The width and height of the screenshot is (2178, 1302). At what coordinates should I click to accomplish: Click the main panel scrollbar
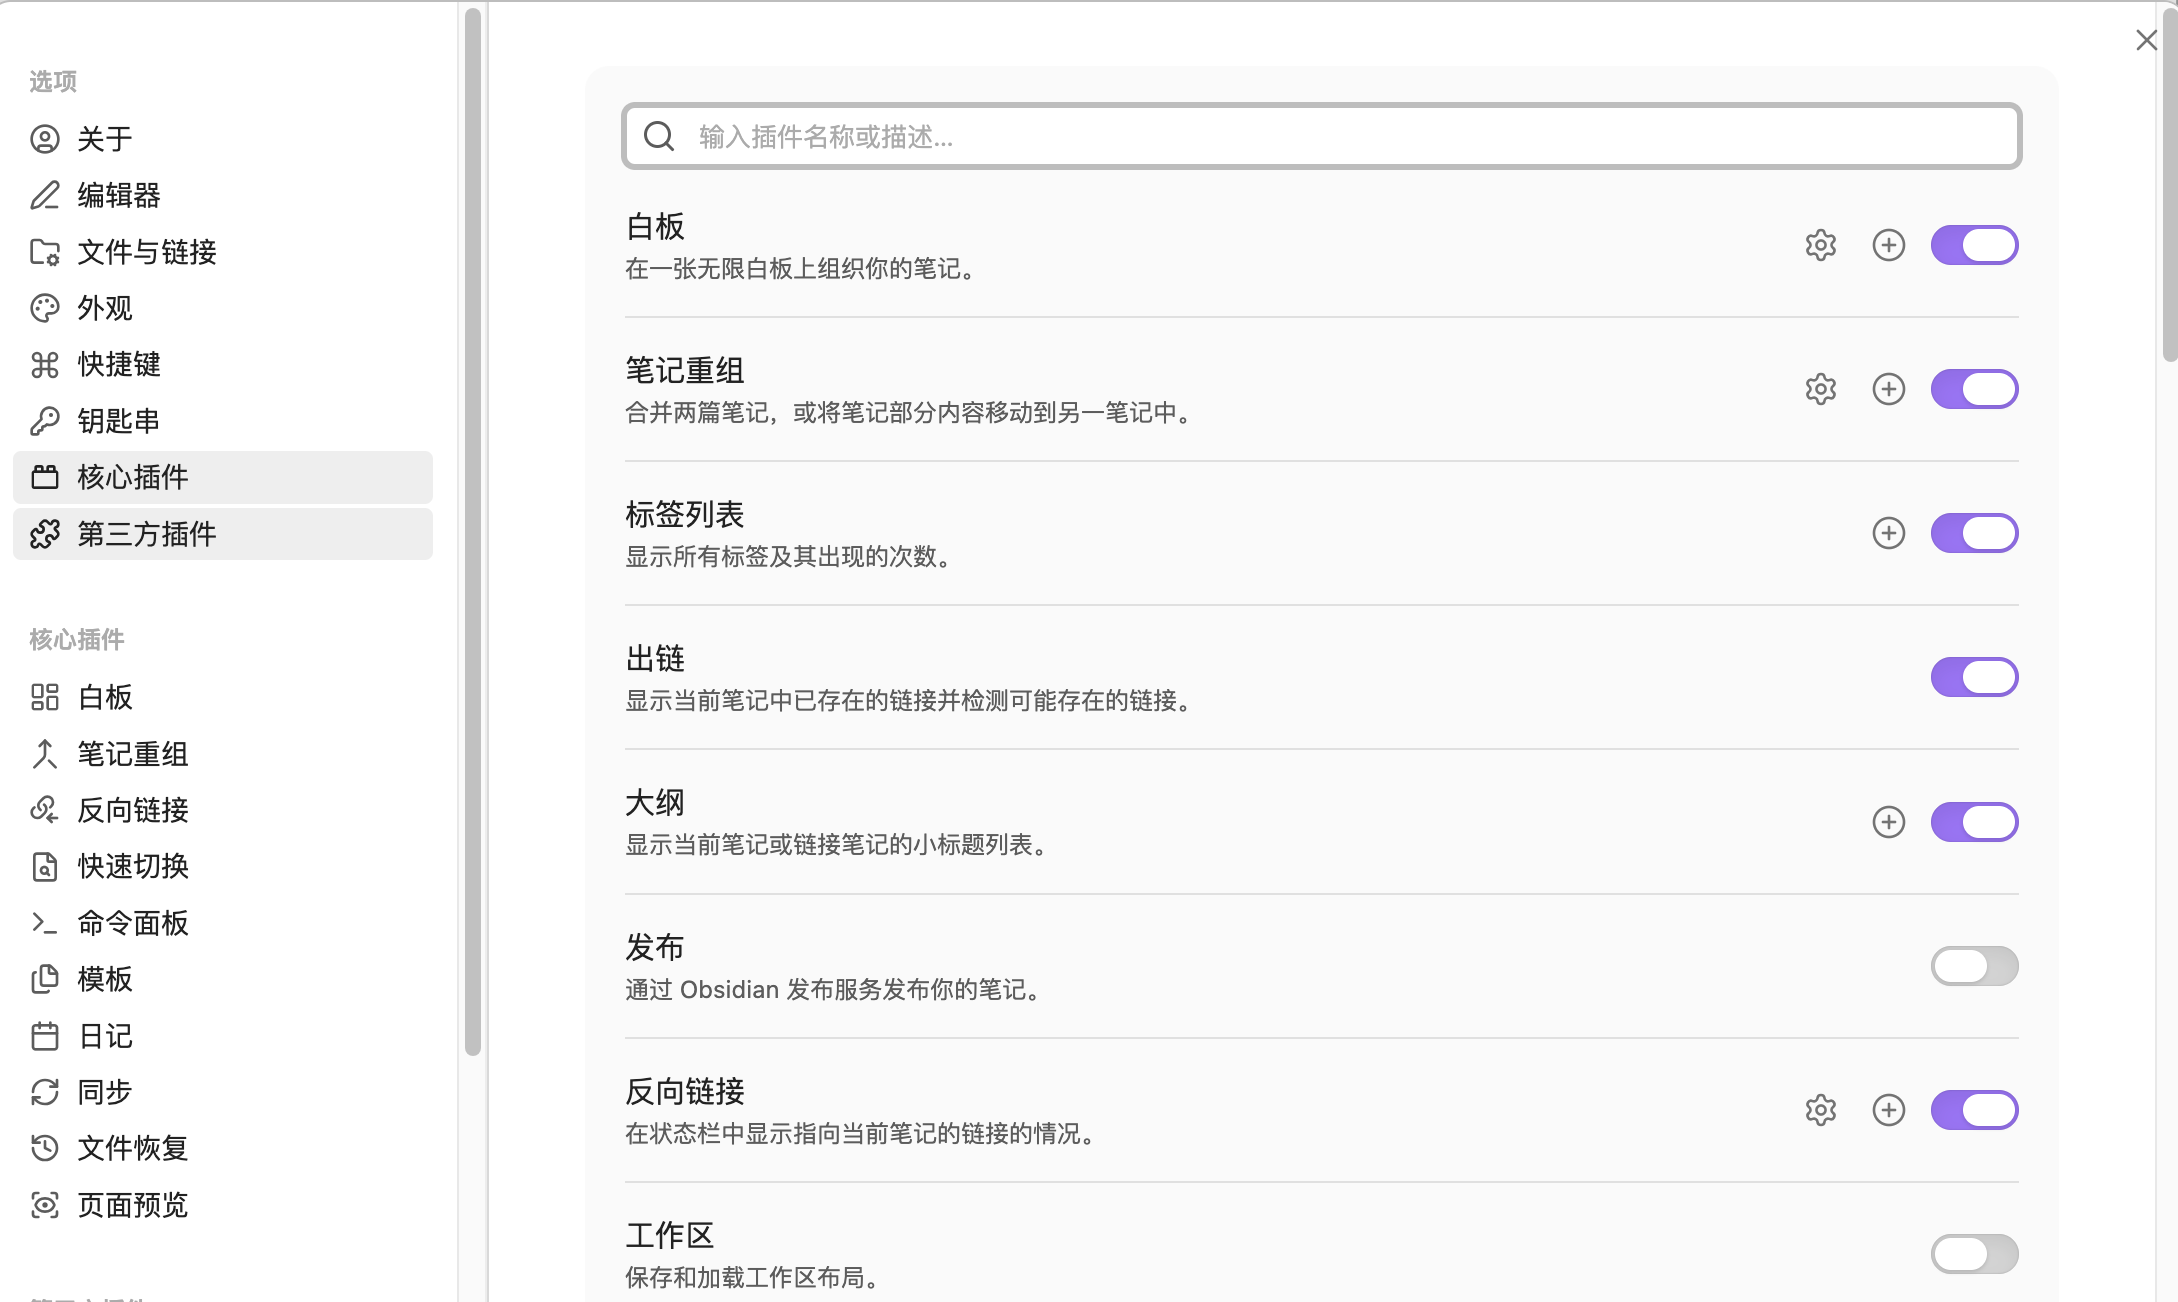click(2169, 185)
